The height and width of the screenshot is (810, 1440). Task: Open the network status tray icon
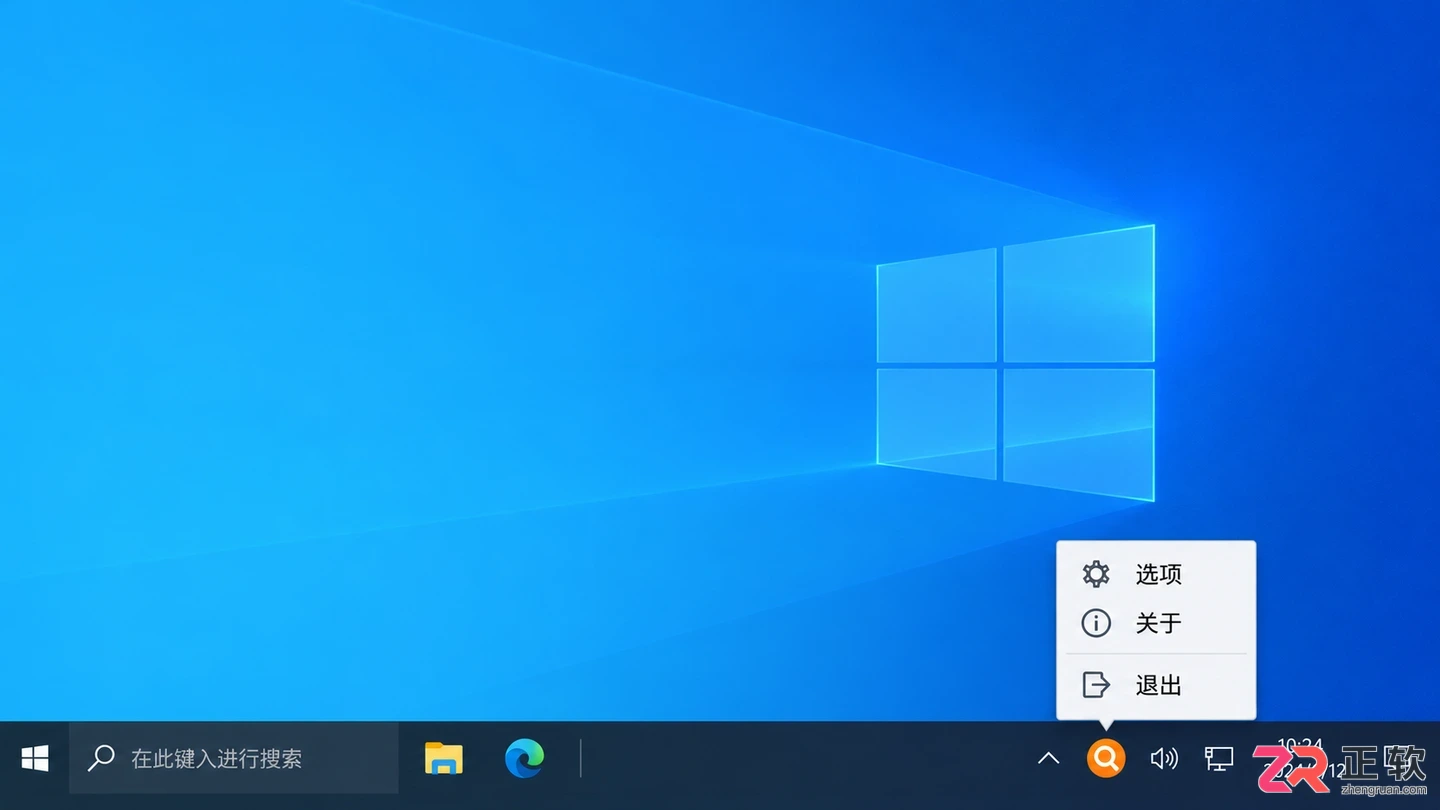tap(1219, 759)
